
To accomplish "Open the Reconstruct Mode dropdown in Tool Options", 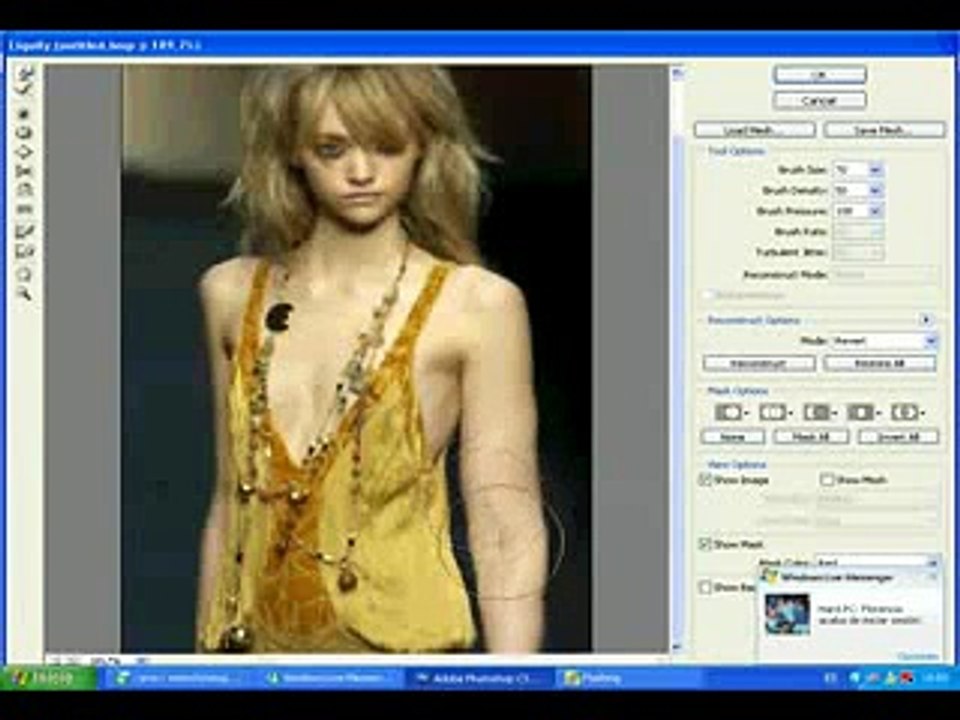I will 885,275.
